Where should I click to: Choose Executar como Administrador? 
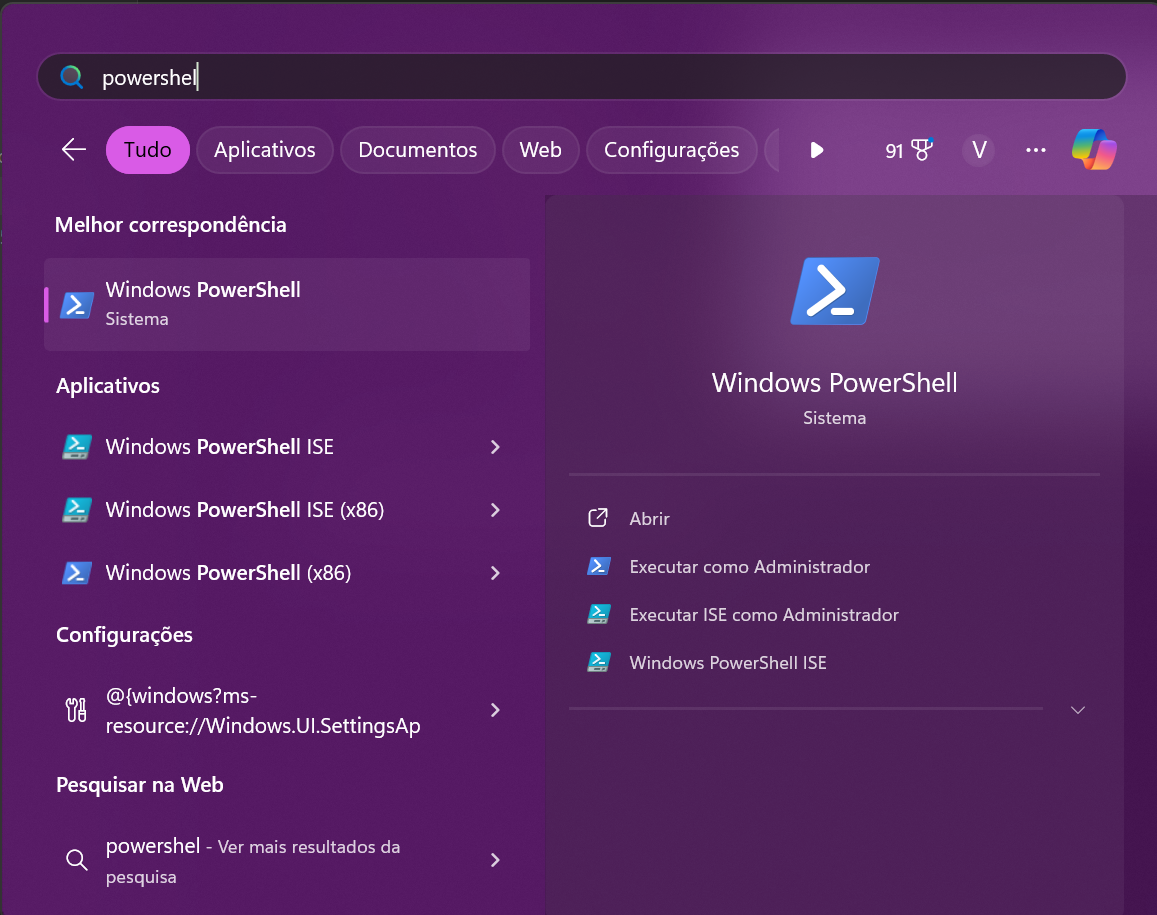(750, 567)
